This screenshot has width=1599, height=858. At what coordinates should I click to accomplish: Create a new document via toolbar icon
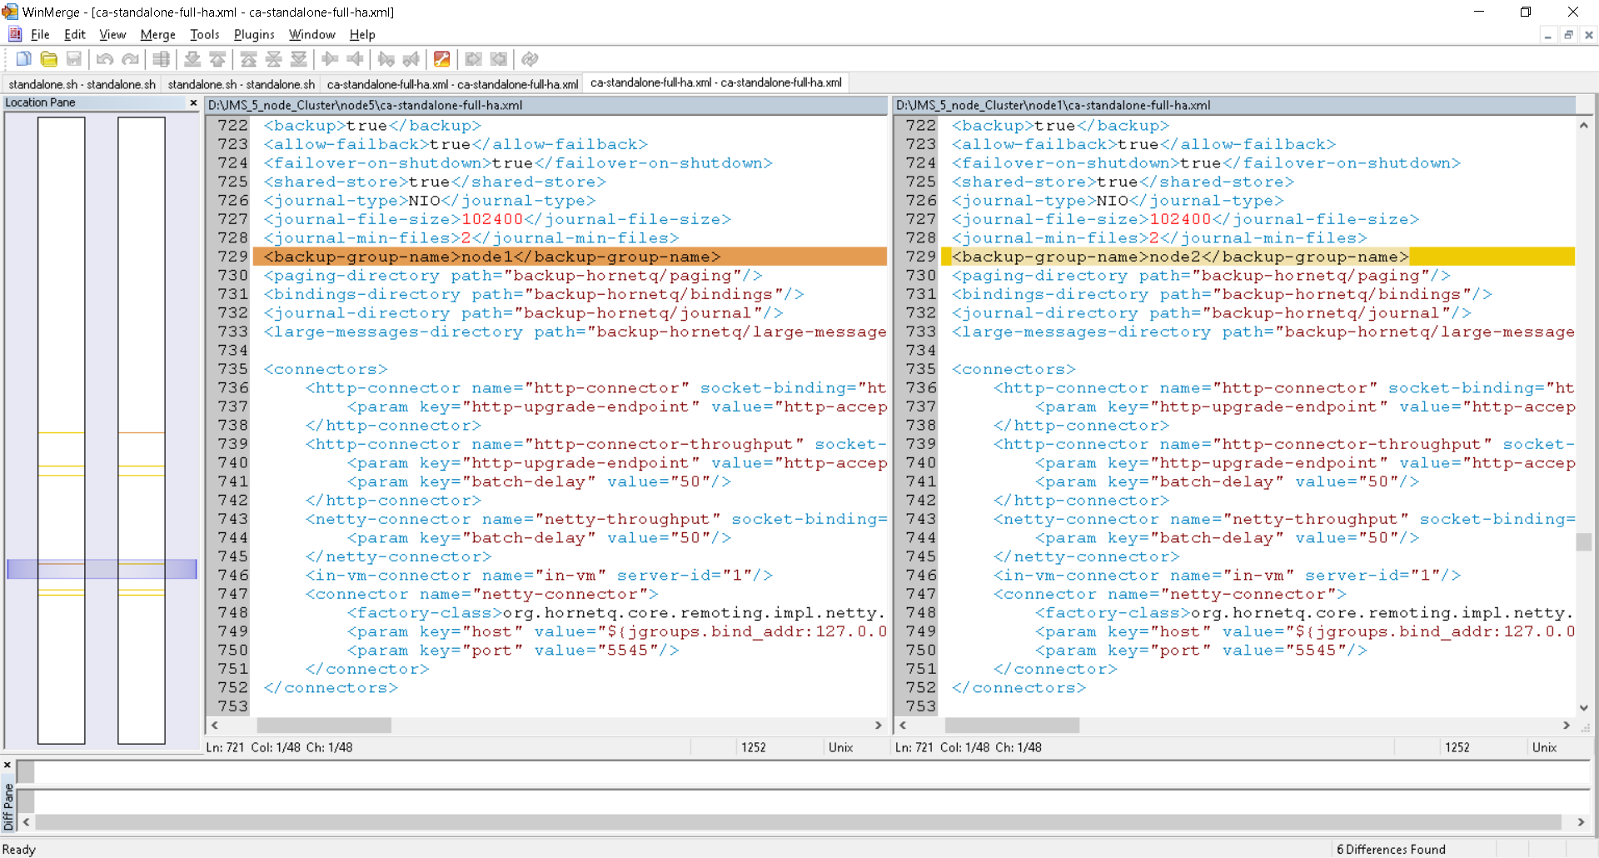[24, 59]
